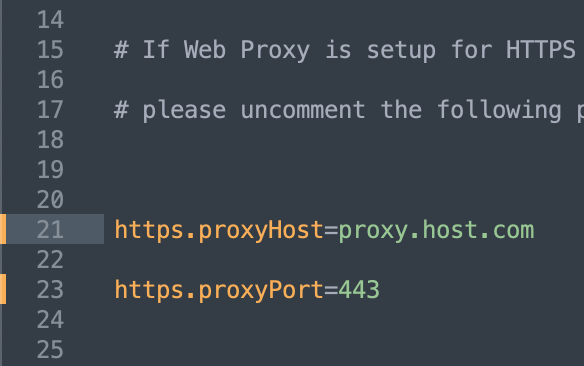Click the 443 port value

click(359, 290)
